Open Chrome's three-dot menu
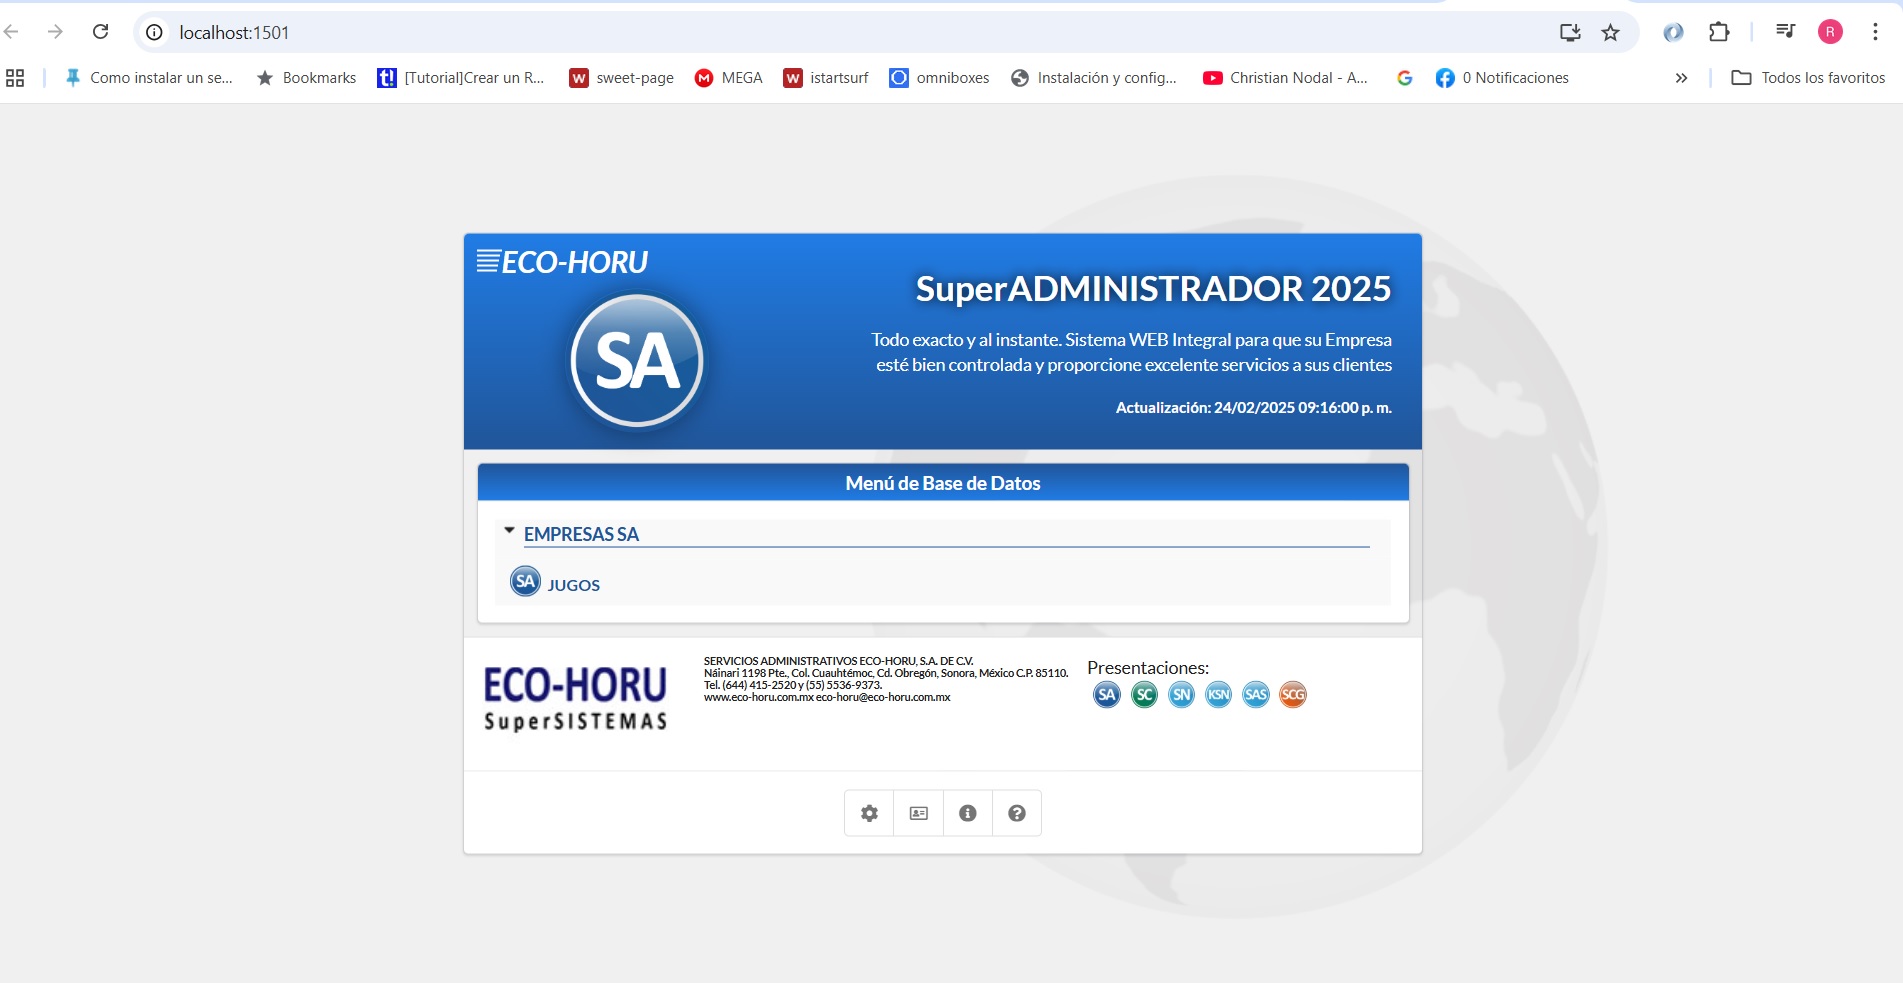 pos(1876,31)
